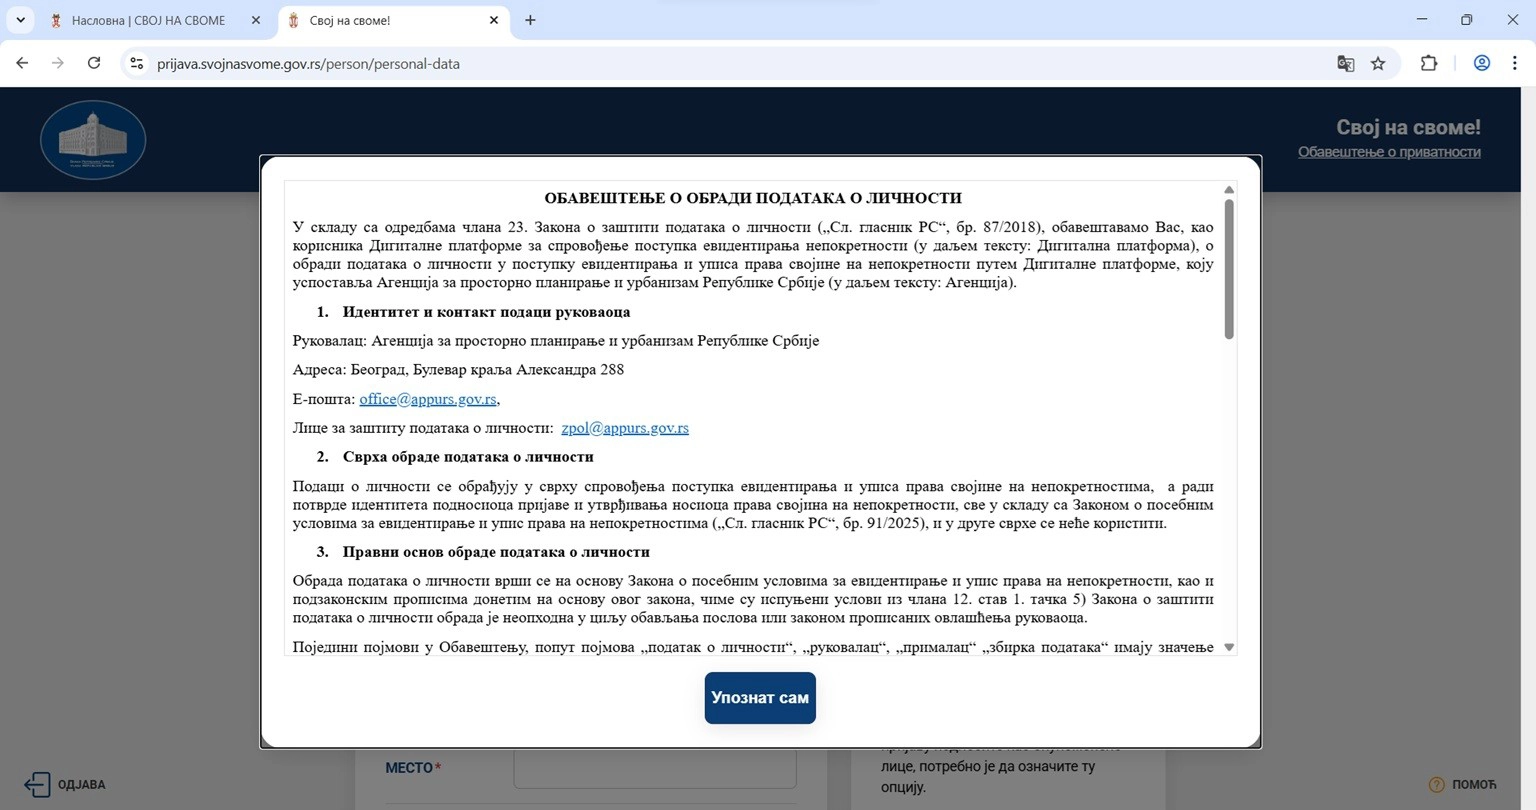The height and width of the screenshot is (810, 1536).
Task: Click the Свој на своме! header title
Action: coord(1408,127)
